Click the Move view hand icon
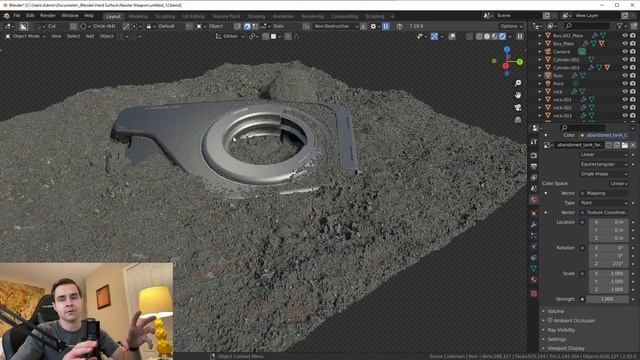 click(518, 95)
